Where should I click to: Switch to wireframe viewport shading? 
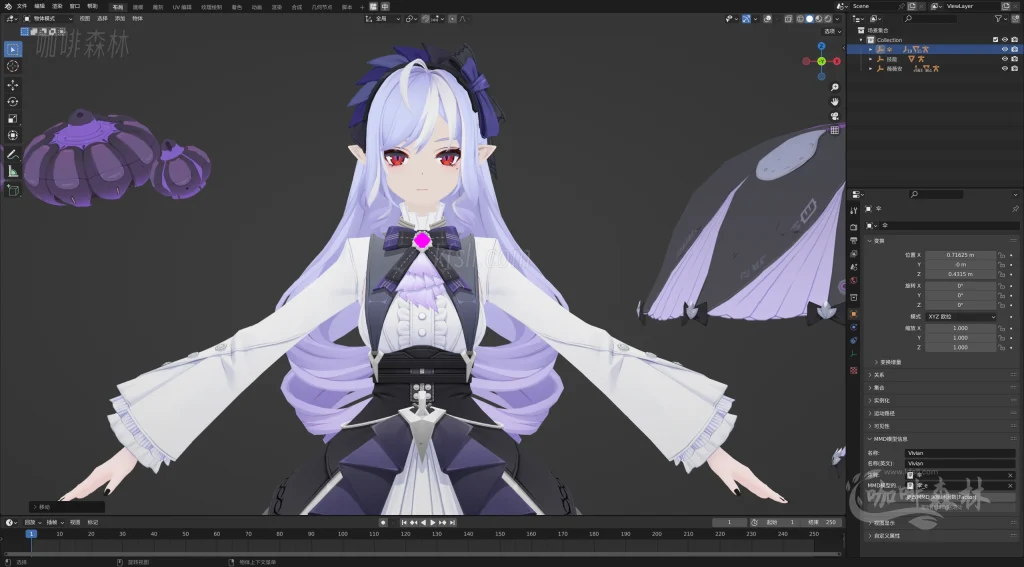pos(800,19)
